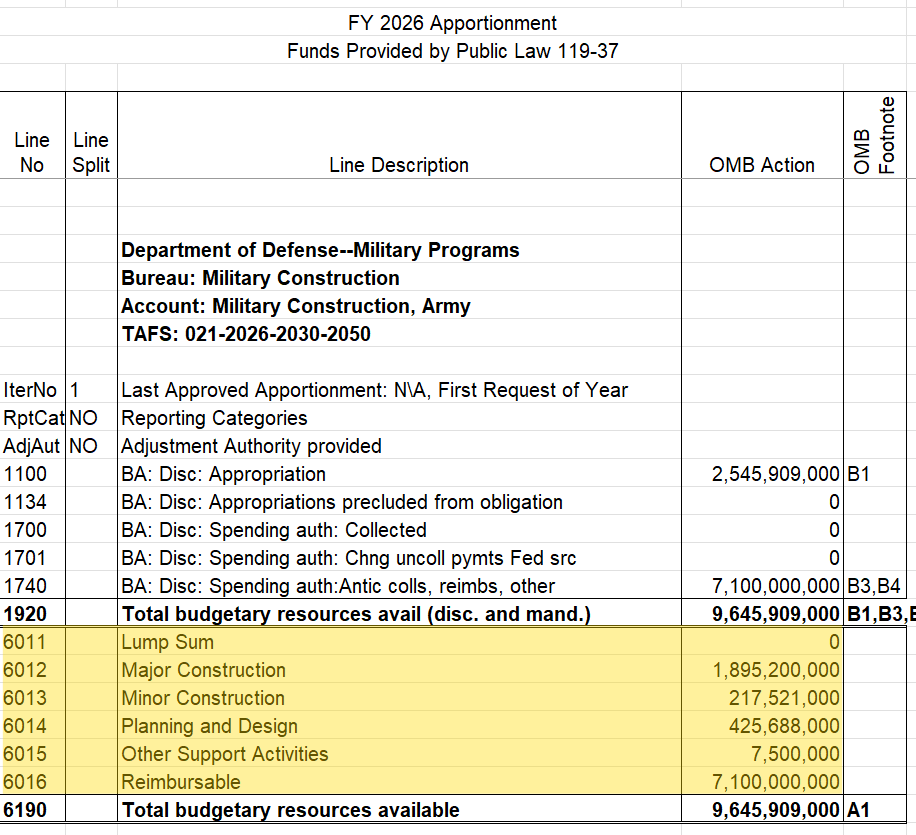Screen dimensions: 916x835
Task: Select the OMB Action column header
Action: point(762,165)
